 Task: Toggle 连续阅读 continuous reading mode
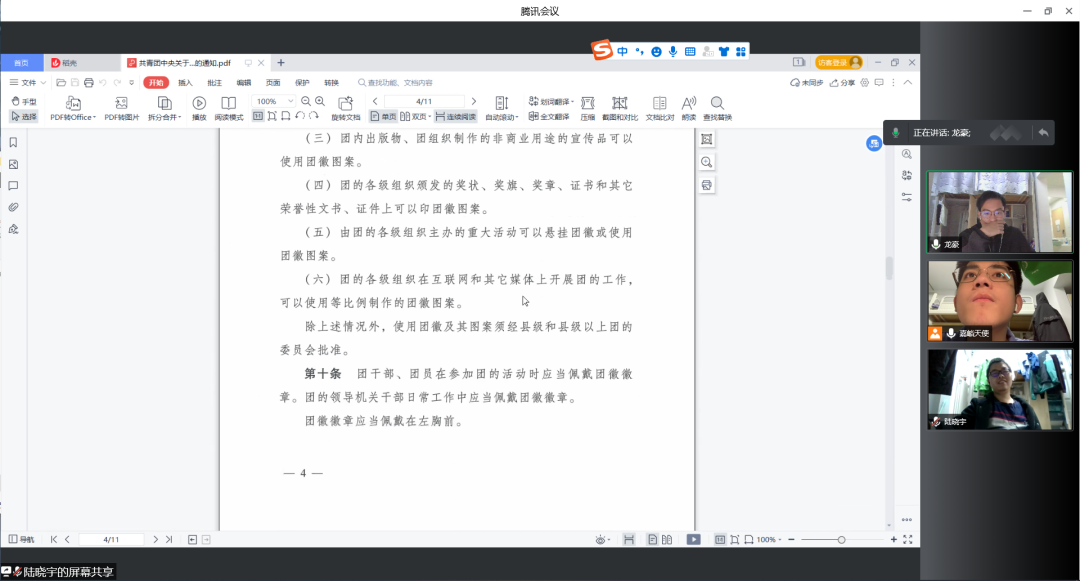point(456,117)
